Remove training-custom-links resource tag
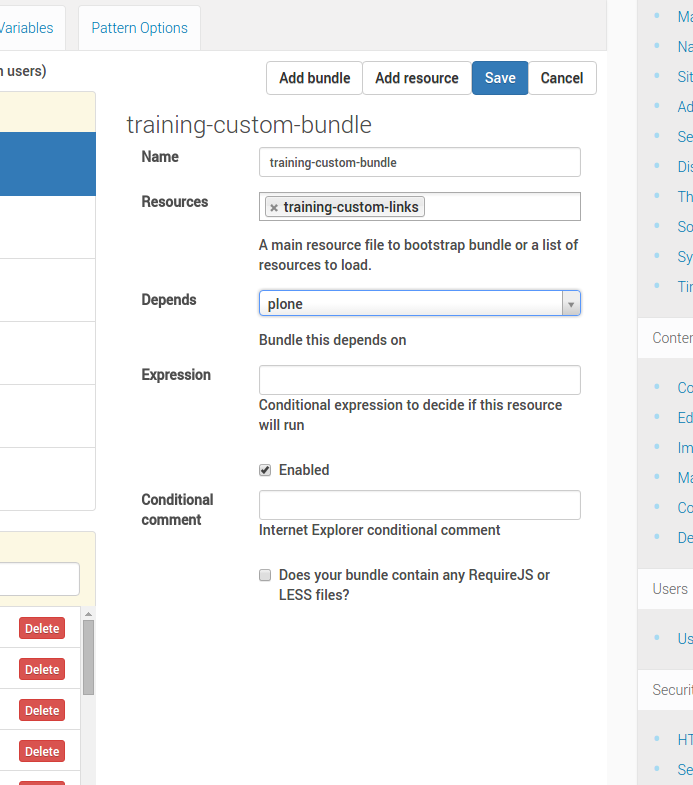 pos(274,207)
